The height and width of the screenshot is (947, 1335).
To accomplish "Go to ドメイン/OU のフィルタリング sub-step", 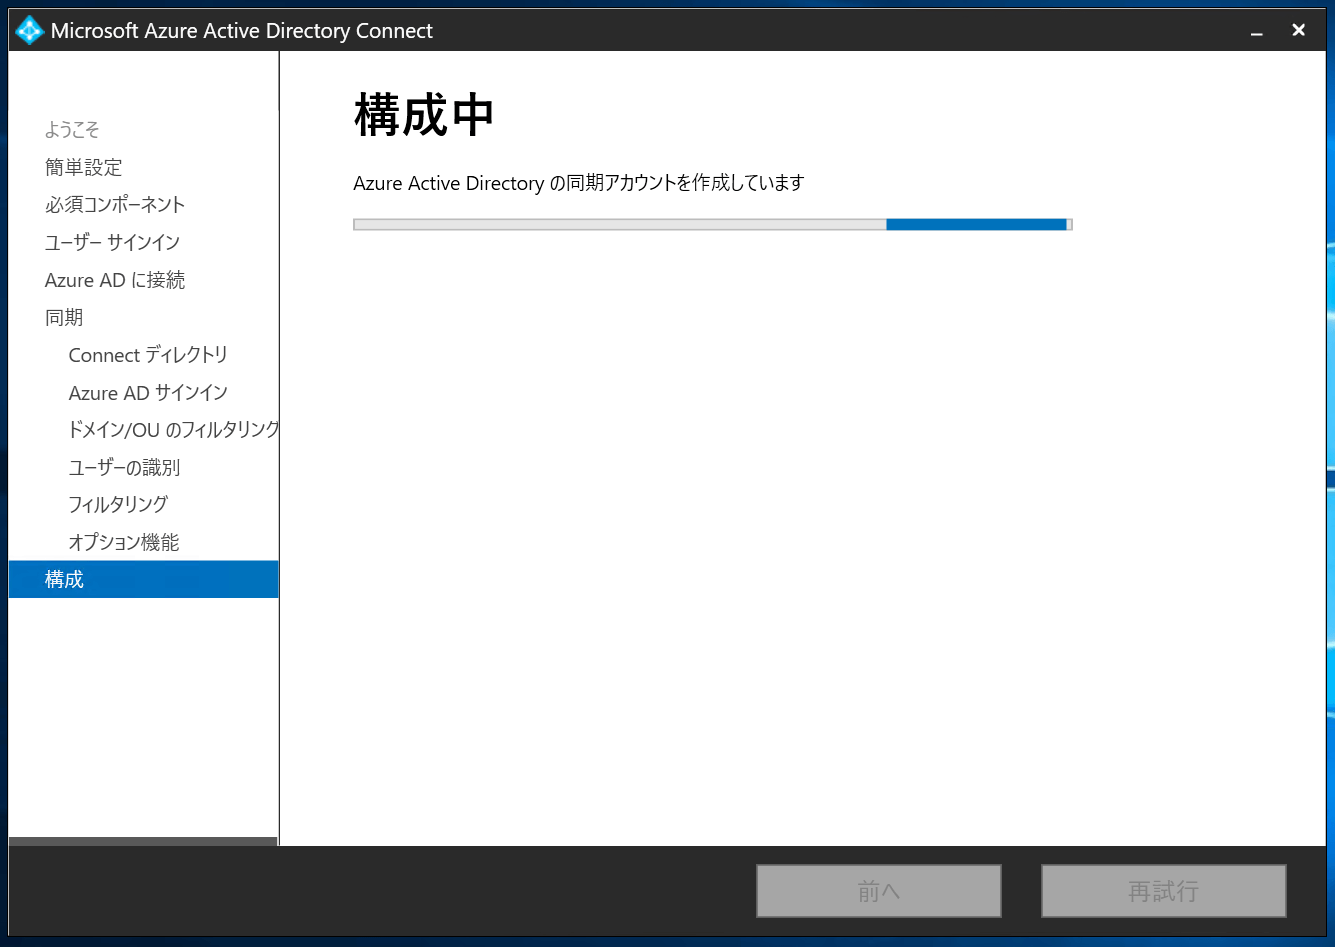I will [x=173, y=430].
